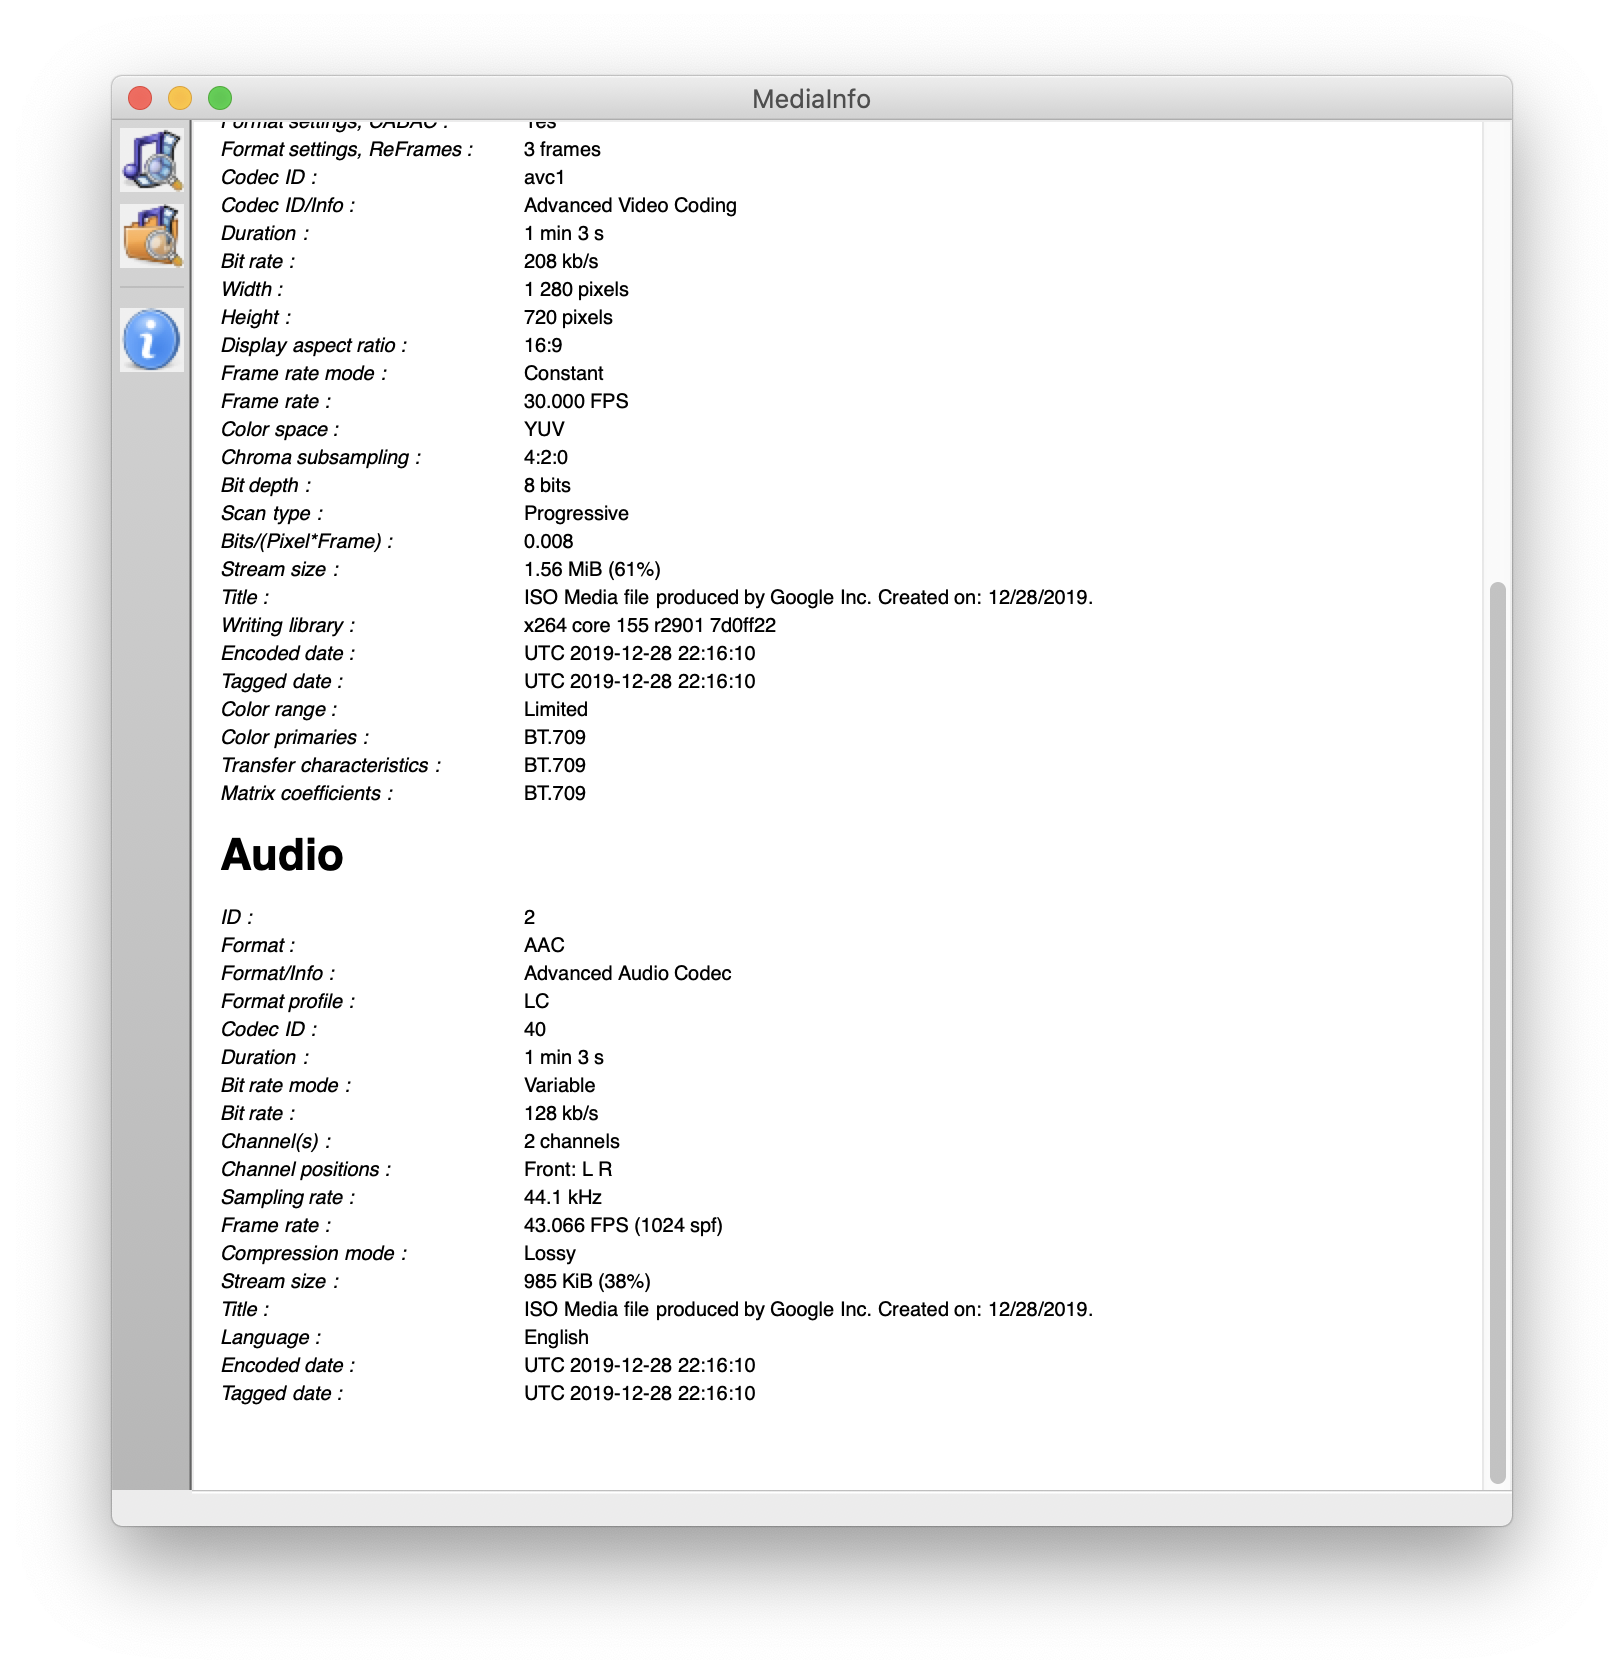Click the Codec ID value avc1
The height and width of the screenshot is (1674, 1624).
point(541,177)
